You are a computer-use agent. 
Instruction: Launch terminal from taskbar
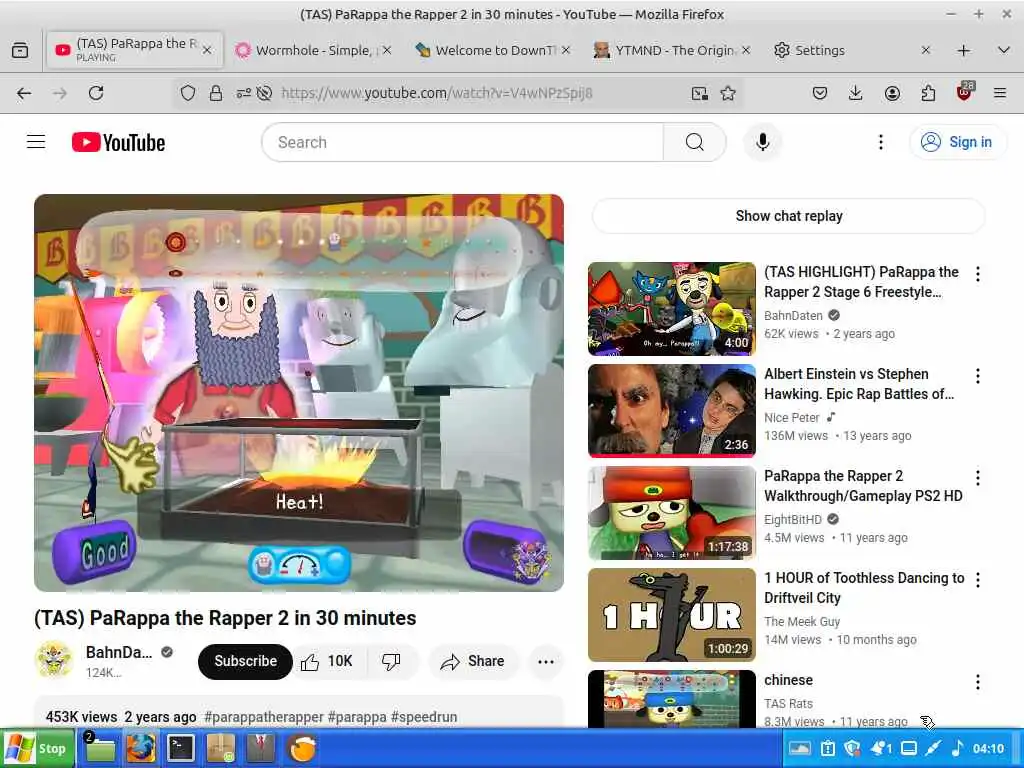click(x=180, y=748)
